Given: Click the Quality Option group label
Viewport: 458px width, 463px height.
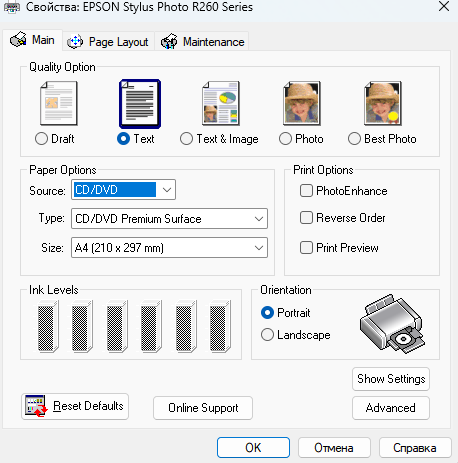Looking at the screenshot, I should 62,67.
